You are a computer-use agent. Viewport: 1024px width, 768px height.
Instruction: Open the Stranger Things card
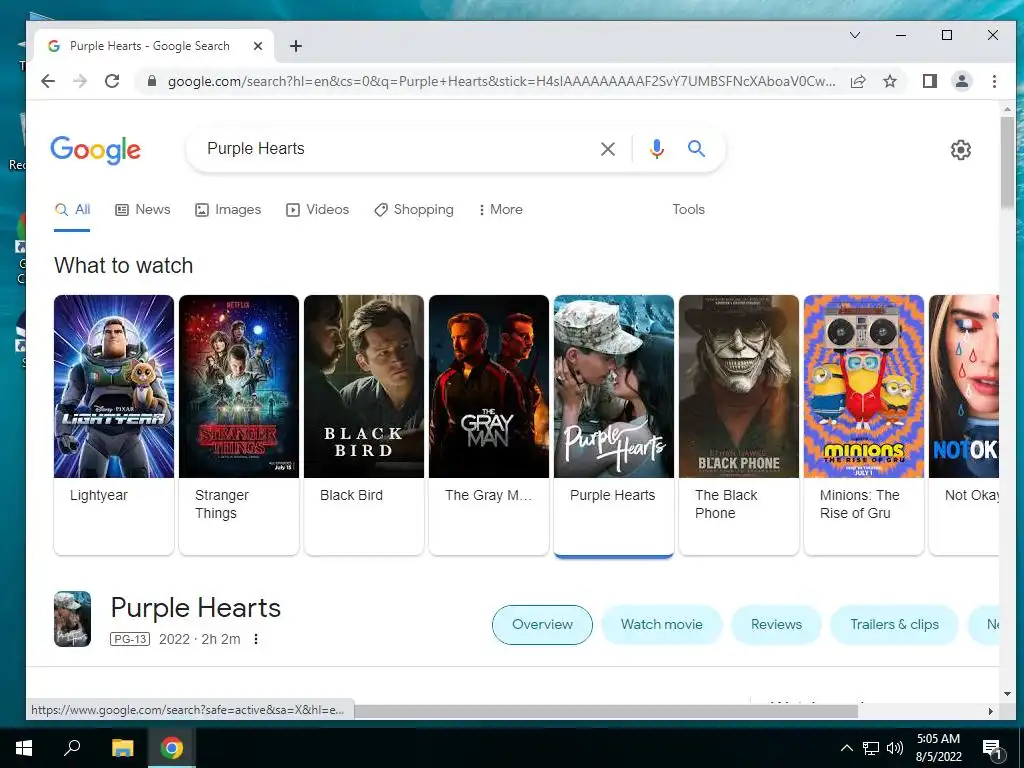pos(238,424)
